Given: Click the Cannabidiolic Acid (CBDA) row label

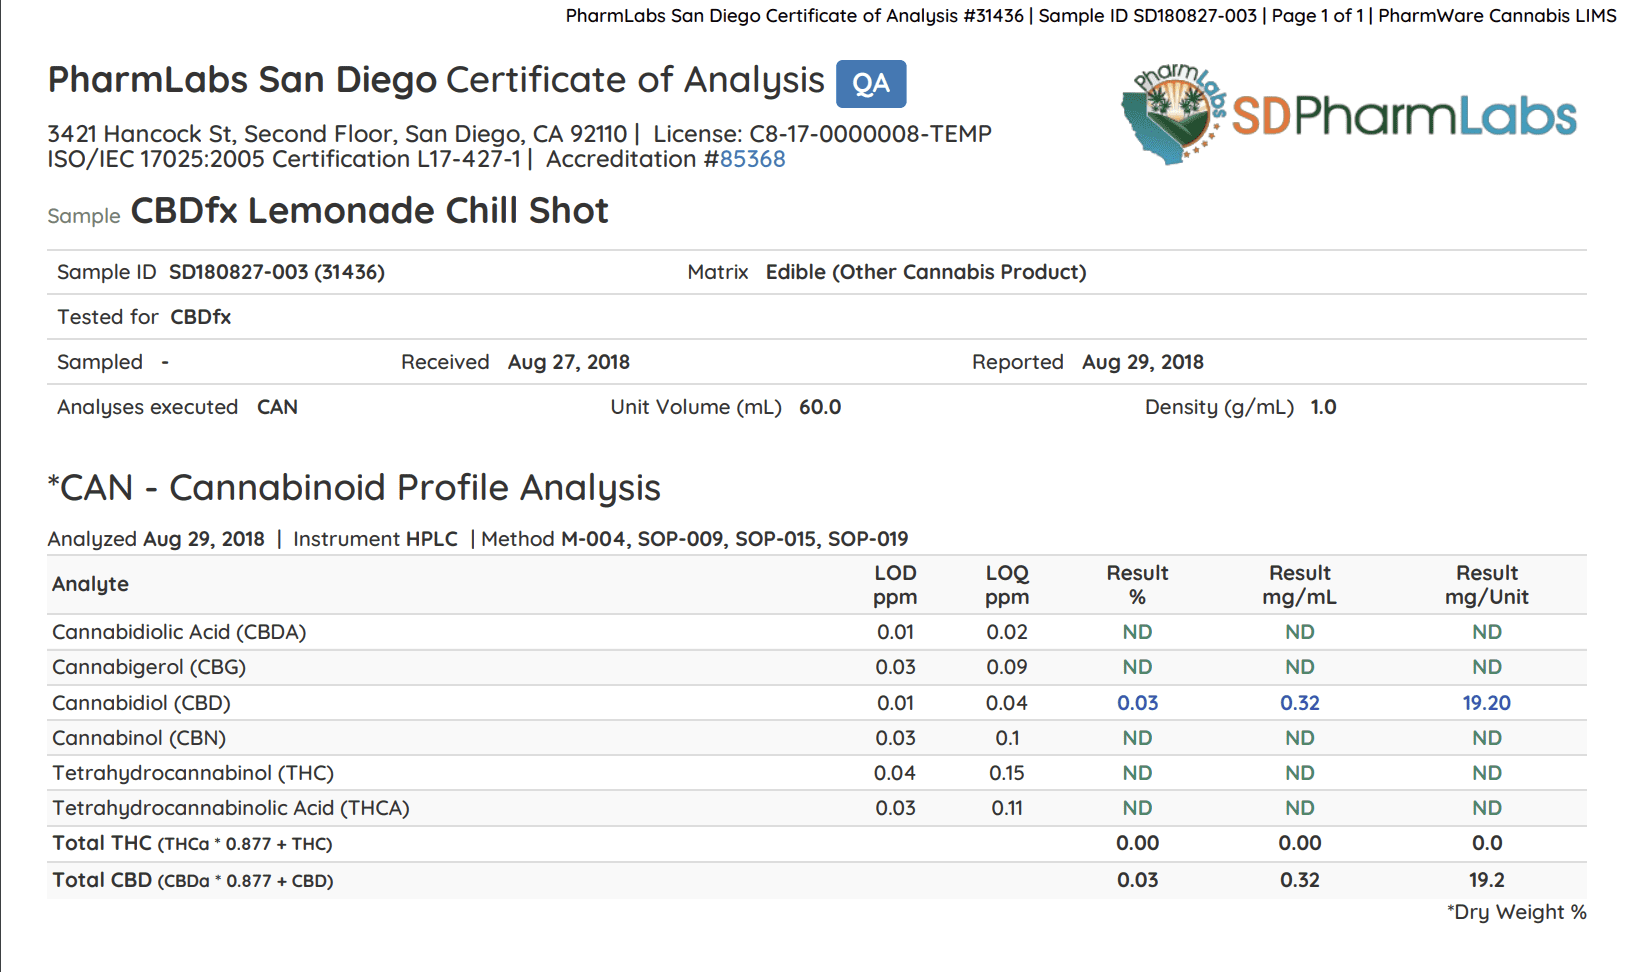Looking at the screenshot, I should click(x=179, y=632).
